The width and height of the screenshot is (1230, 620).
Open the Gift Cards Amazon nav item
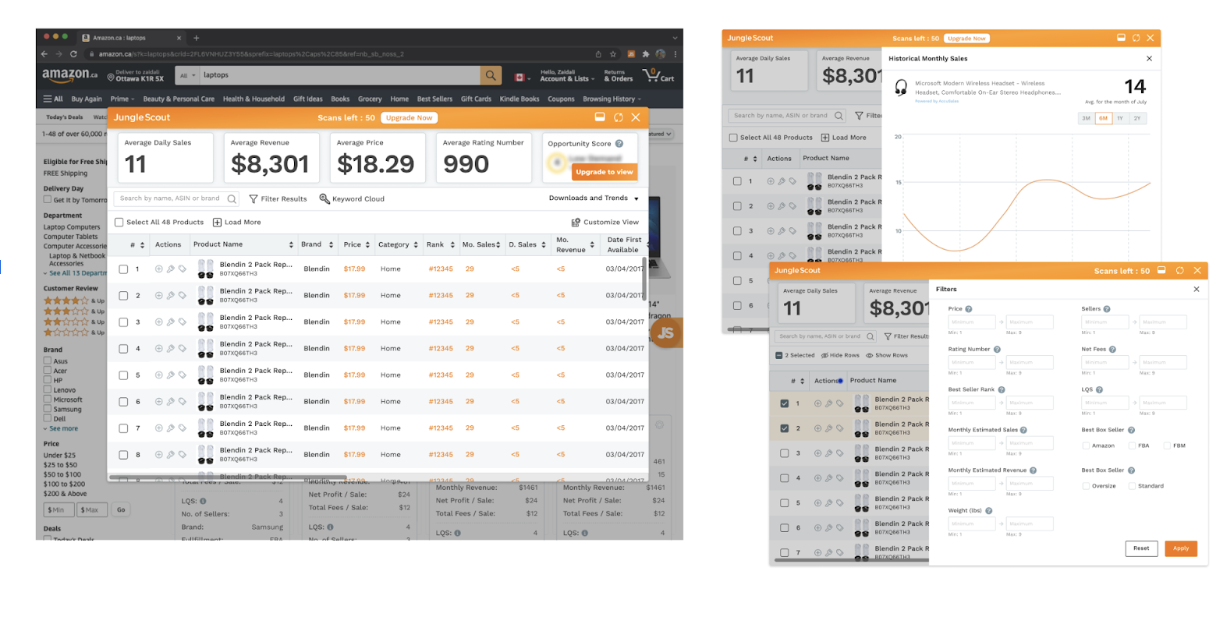click(476, 99)
